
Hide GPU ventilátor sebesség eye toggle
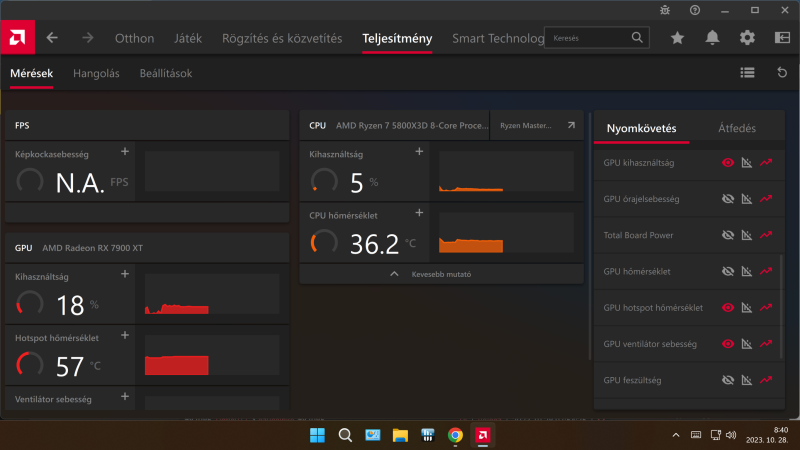pos(728,344)
